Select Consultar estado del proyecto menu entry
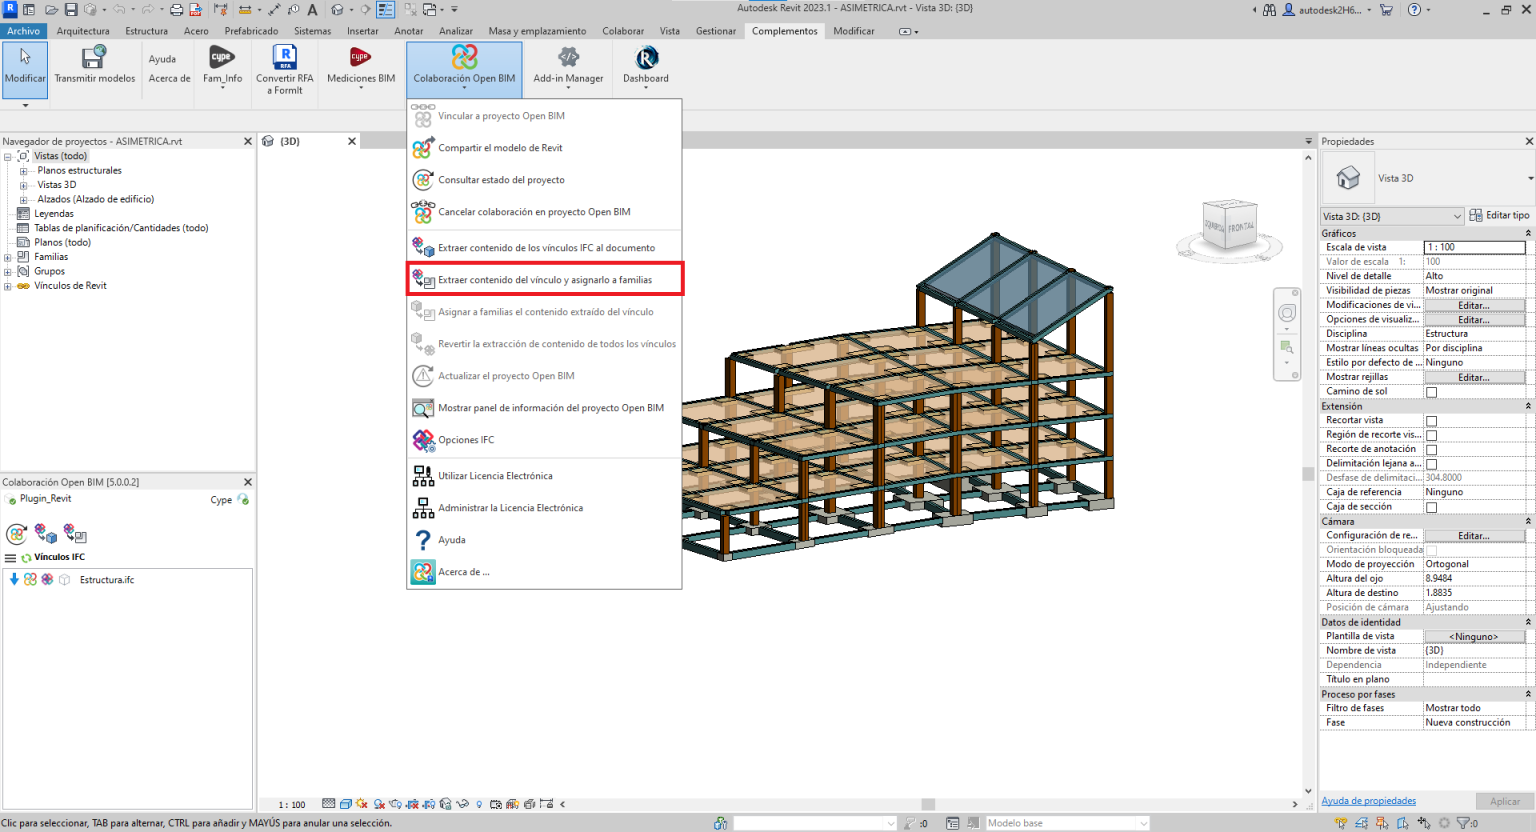The width and height of the screenshot is (1536, 832). point(544,180)
